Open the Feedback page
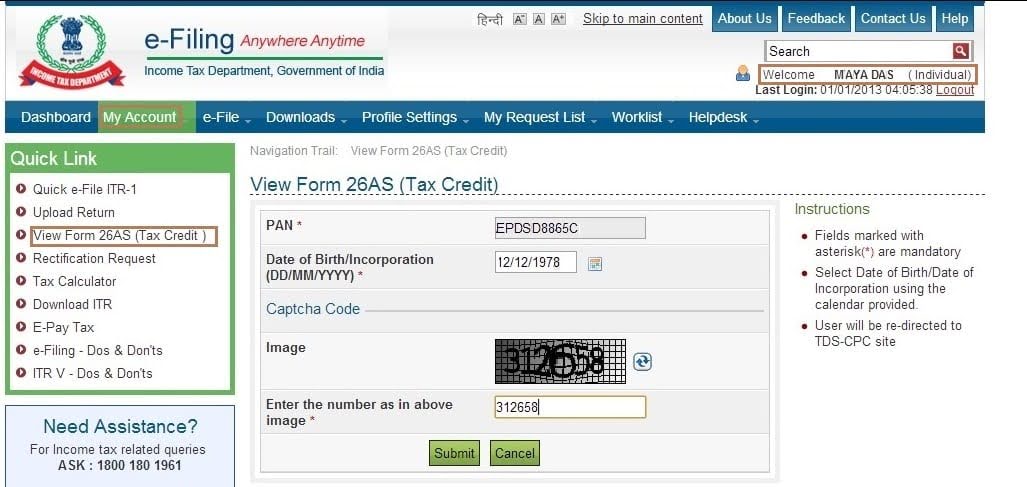The height and width of the screenshot is (487, 1027). (816, 18)
